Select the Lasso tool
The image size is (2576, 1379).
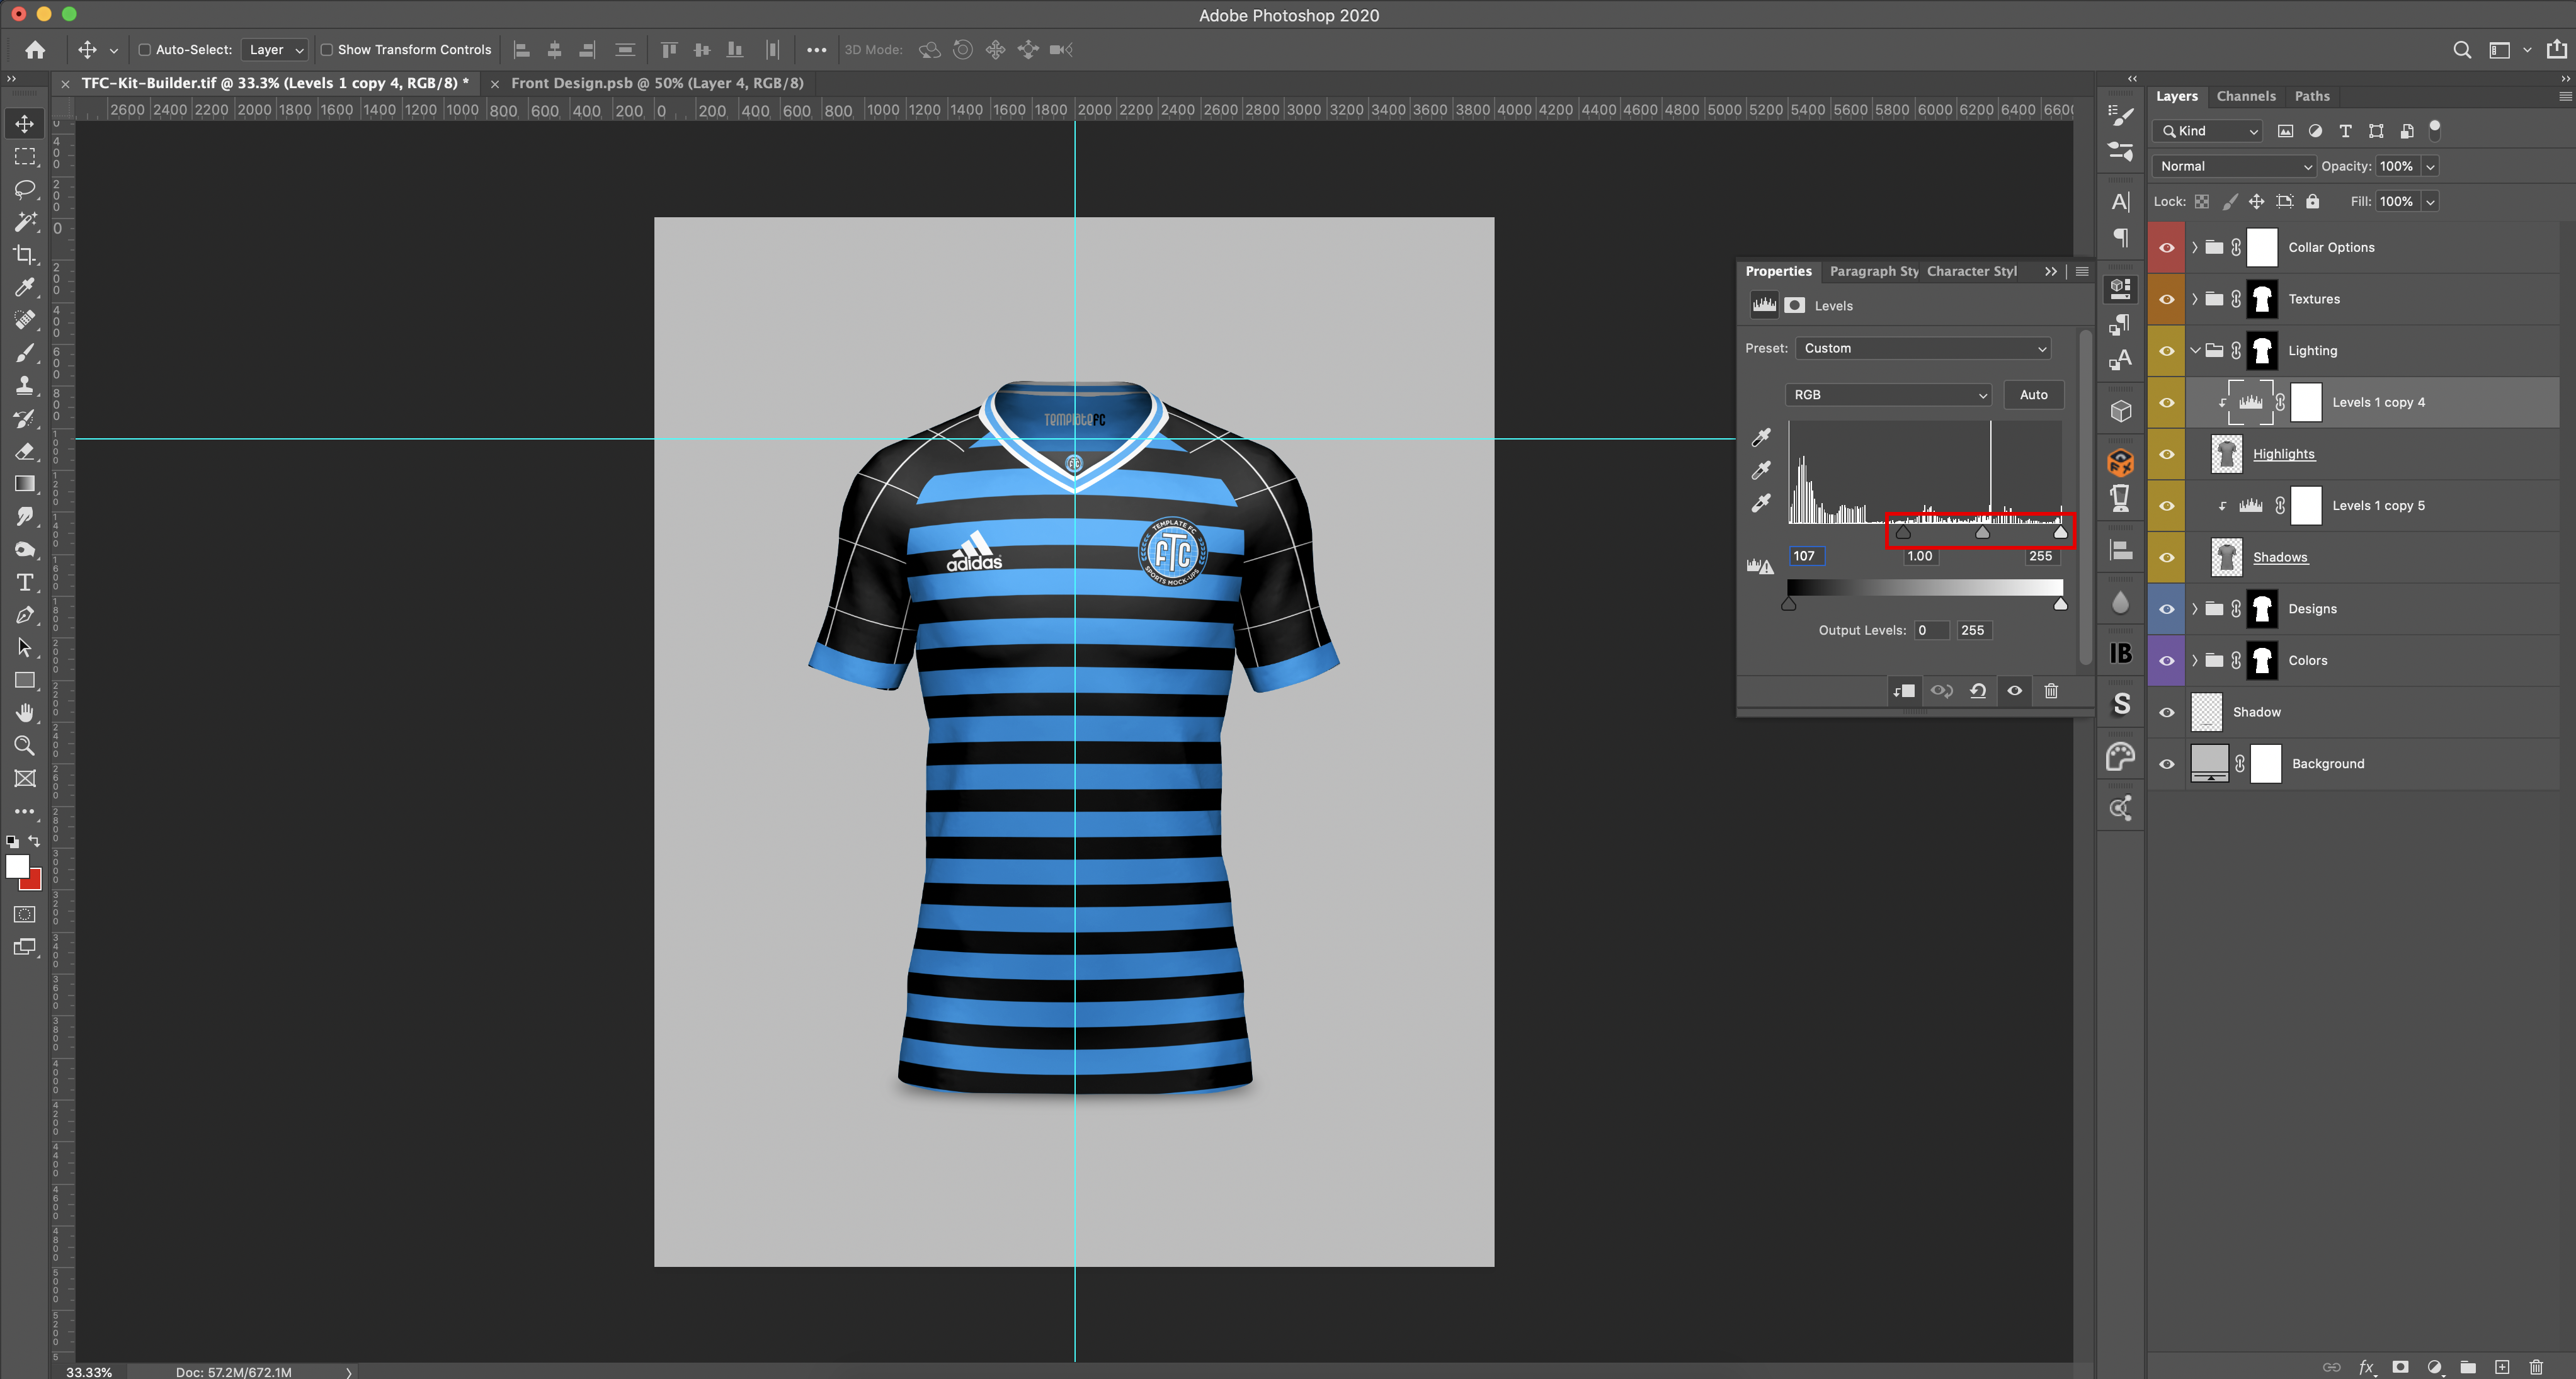(25, 189)
